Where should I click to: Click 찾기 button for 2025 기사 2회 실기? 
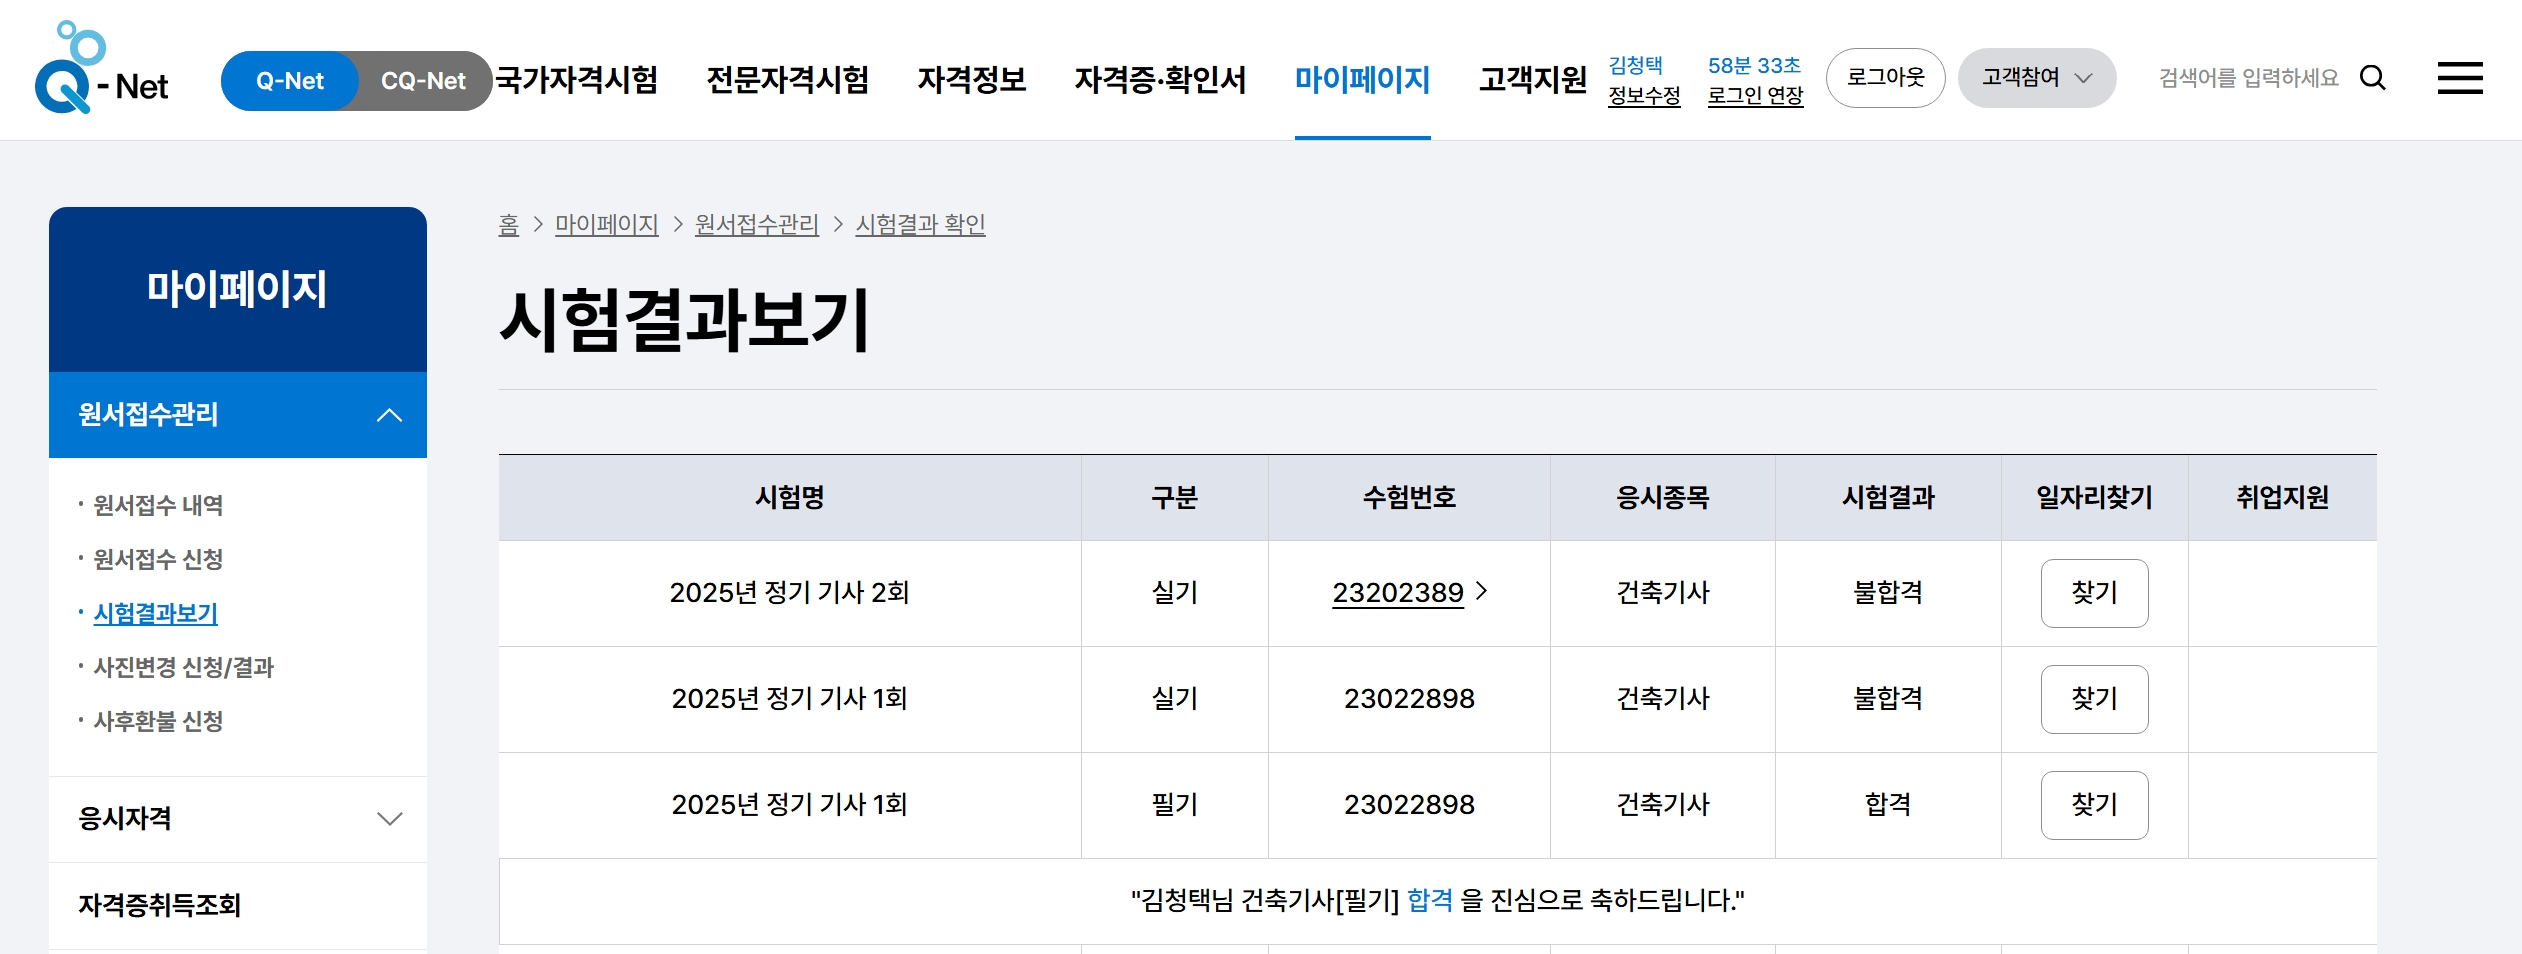(2094, 593)
